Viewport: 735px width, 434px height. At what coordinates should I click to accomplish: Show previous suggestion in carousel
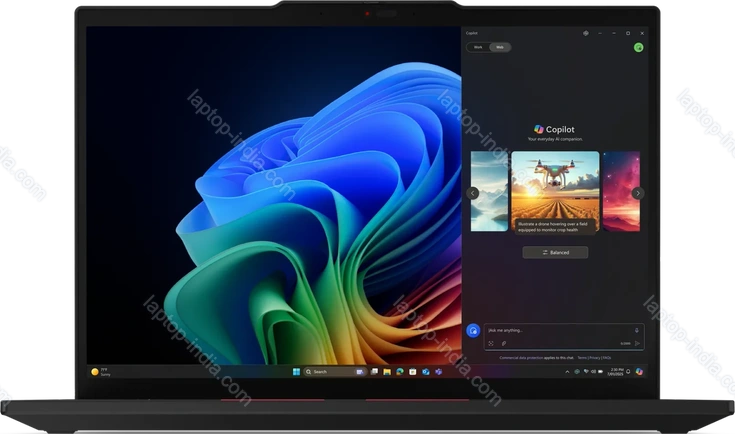473,193
